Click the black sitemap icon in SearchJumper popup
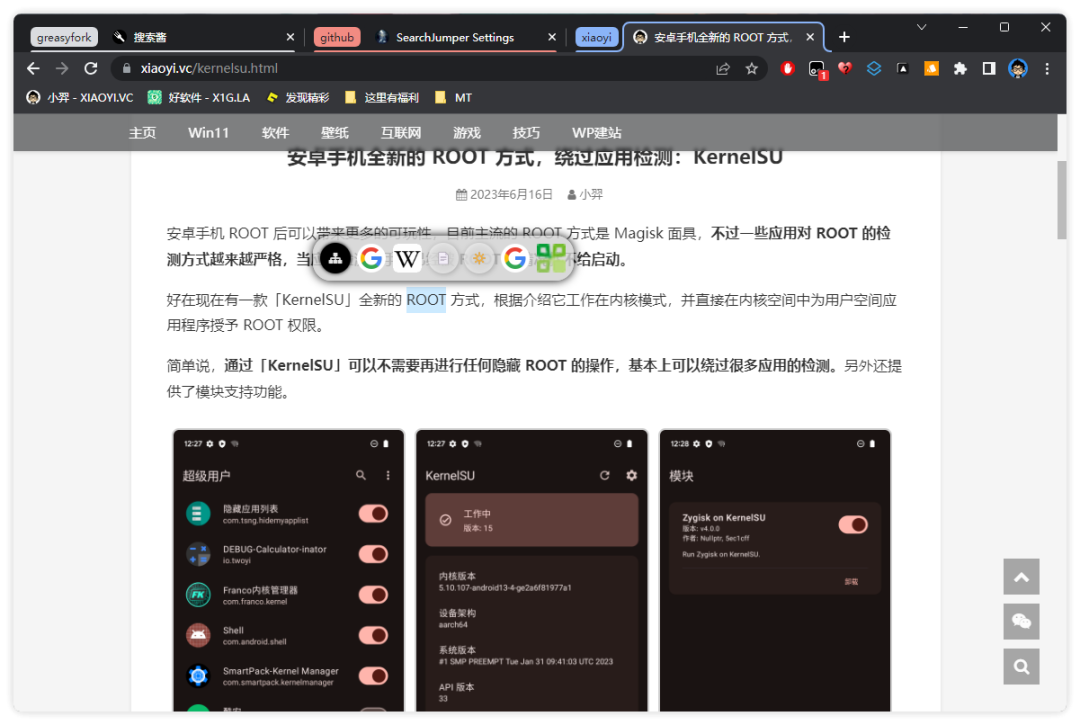1080x725 pixels. (335, 259)
